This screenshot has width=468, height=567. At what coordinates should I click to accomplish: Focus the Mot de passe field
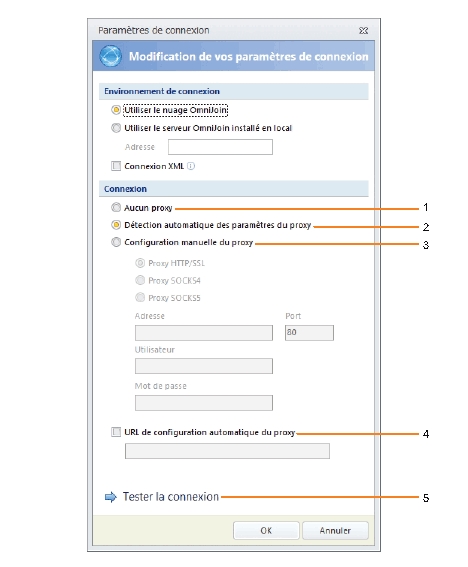(x=204, y=403)
